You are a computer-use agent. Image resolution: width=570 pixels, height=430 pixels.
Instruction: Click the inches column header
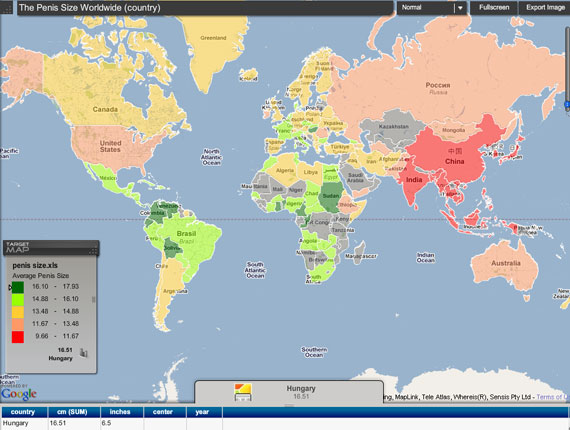coord(121,412)
